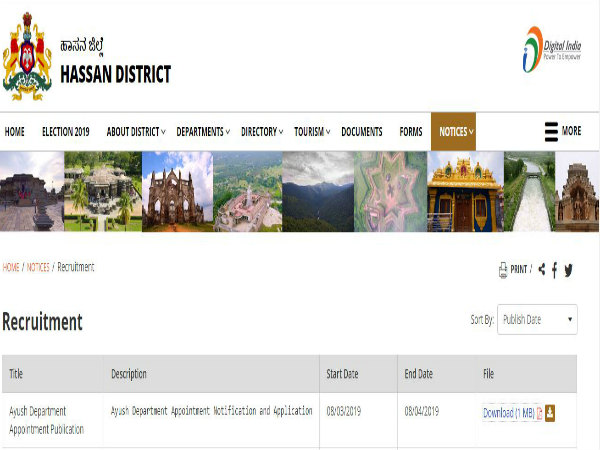Click the share icon

(x=542, y=269)
